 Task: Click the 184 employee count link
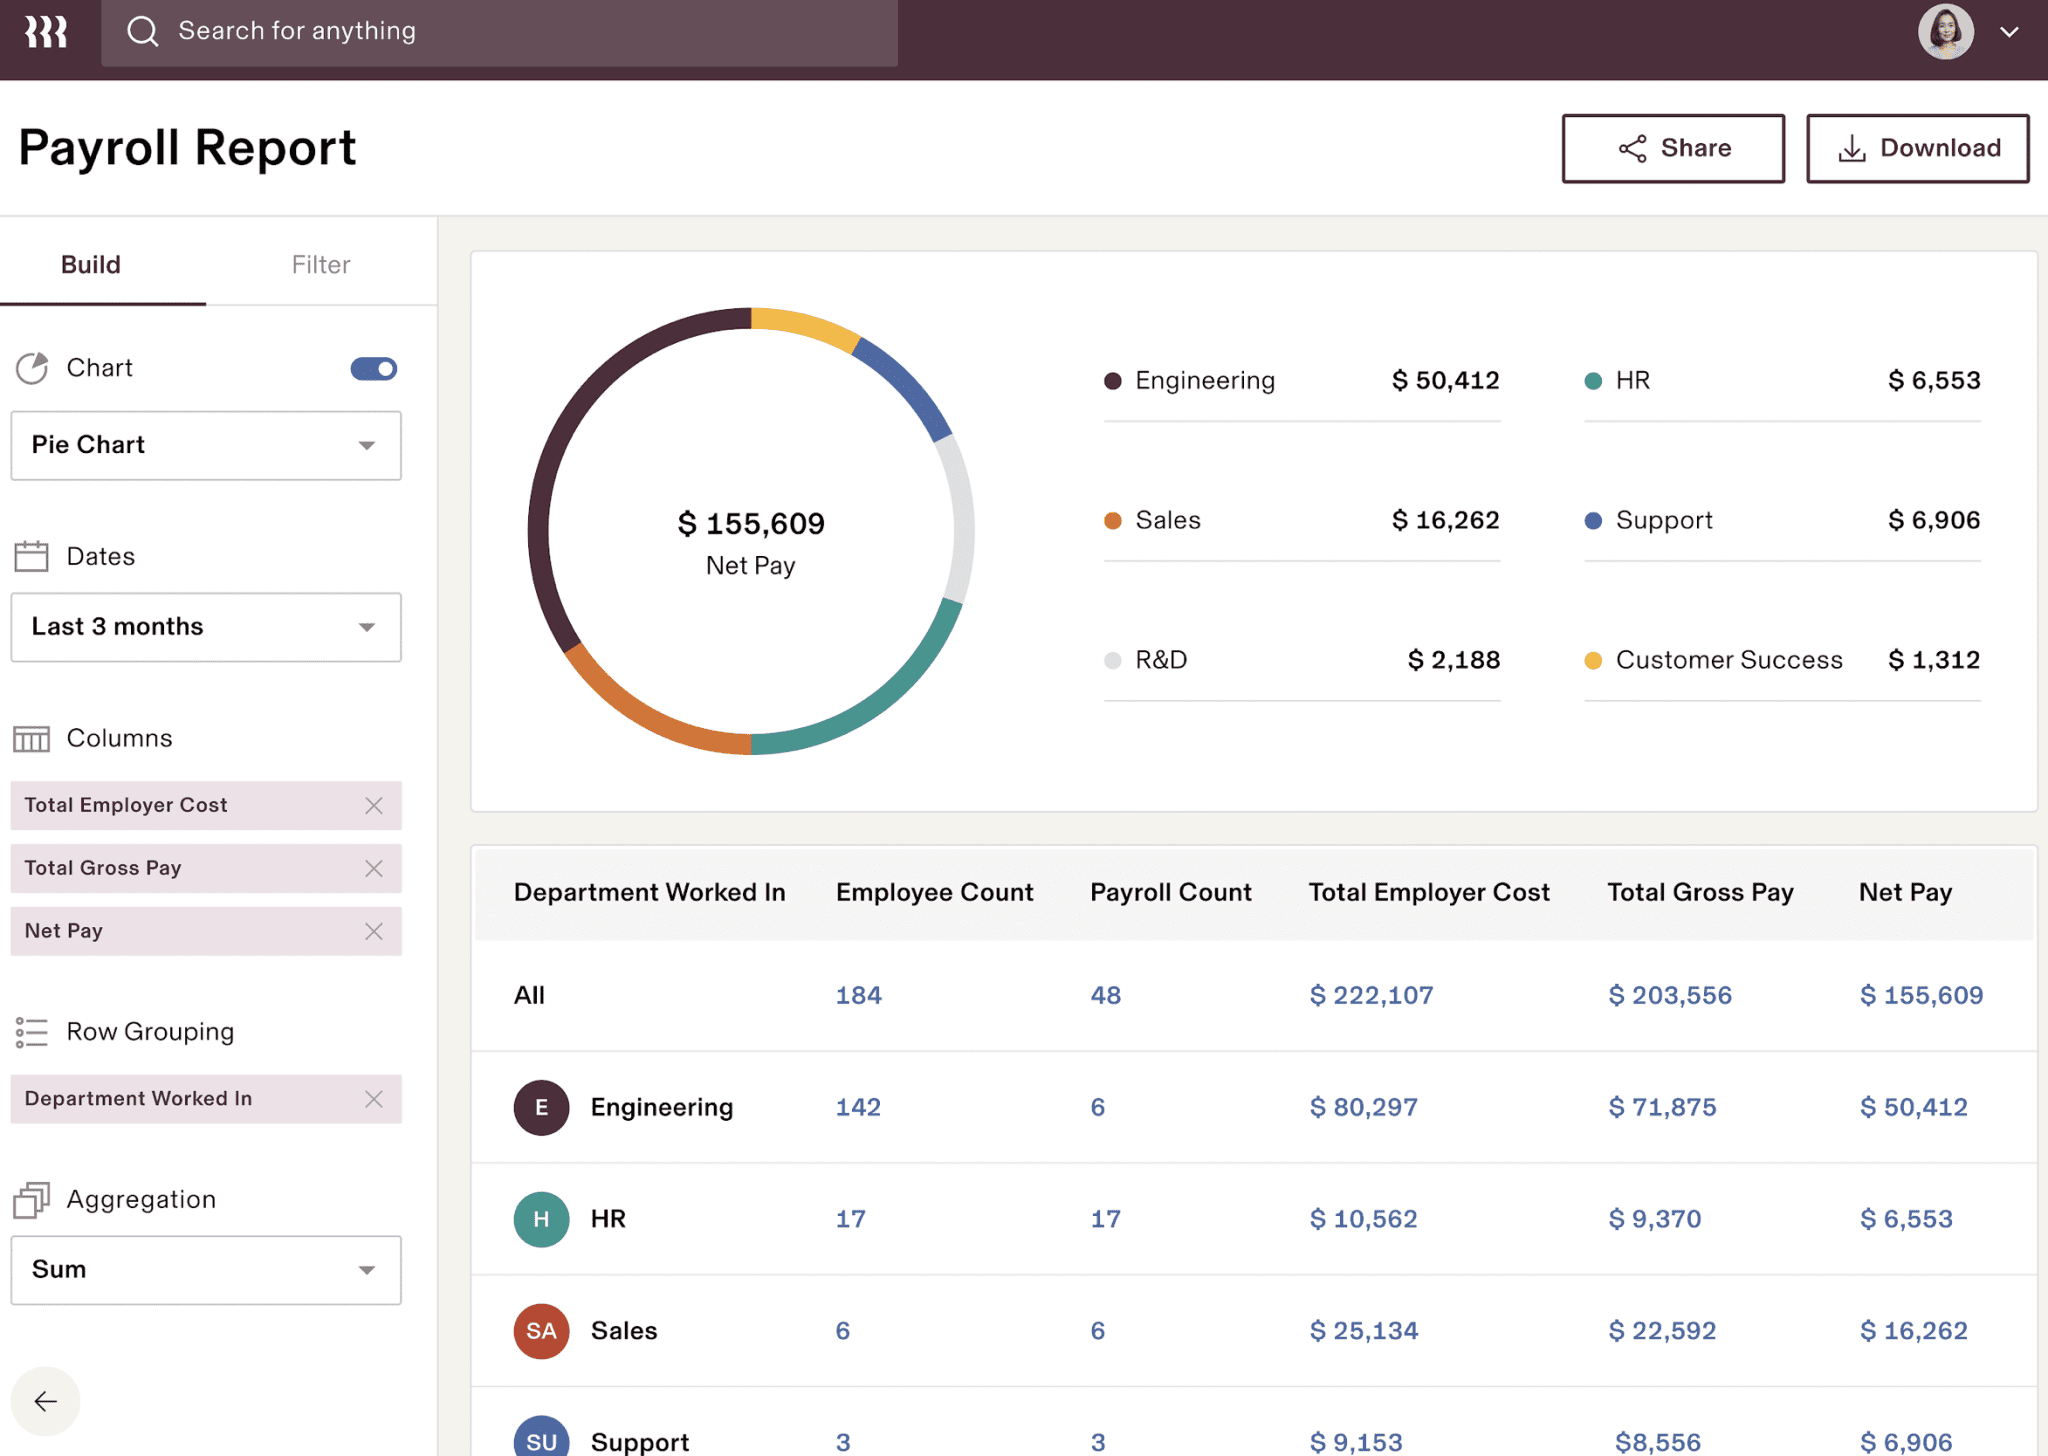[x=858, y=994]
